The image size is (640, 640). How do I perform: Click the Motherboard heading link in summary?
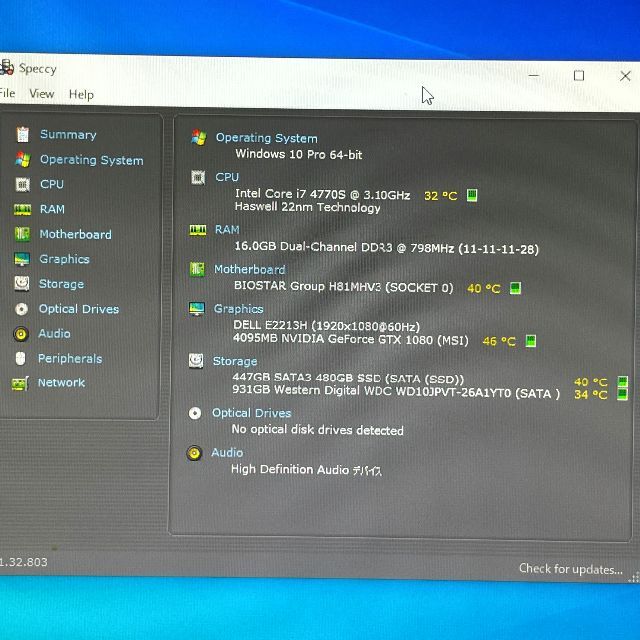coord(250,269)
